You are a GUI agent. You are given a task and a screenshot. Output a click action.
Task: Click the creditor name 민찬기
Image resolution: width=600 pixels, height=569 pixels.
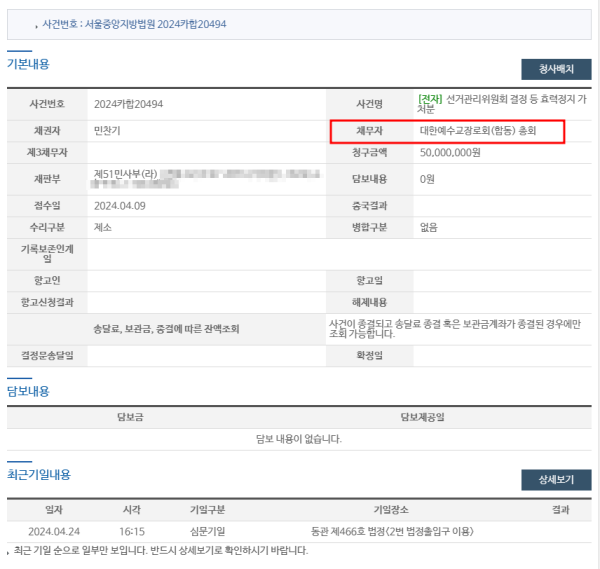[107, 131]
